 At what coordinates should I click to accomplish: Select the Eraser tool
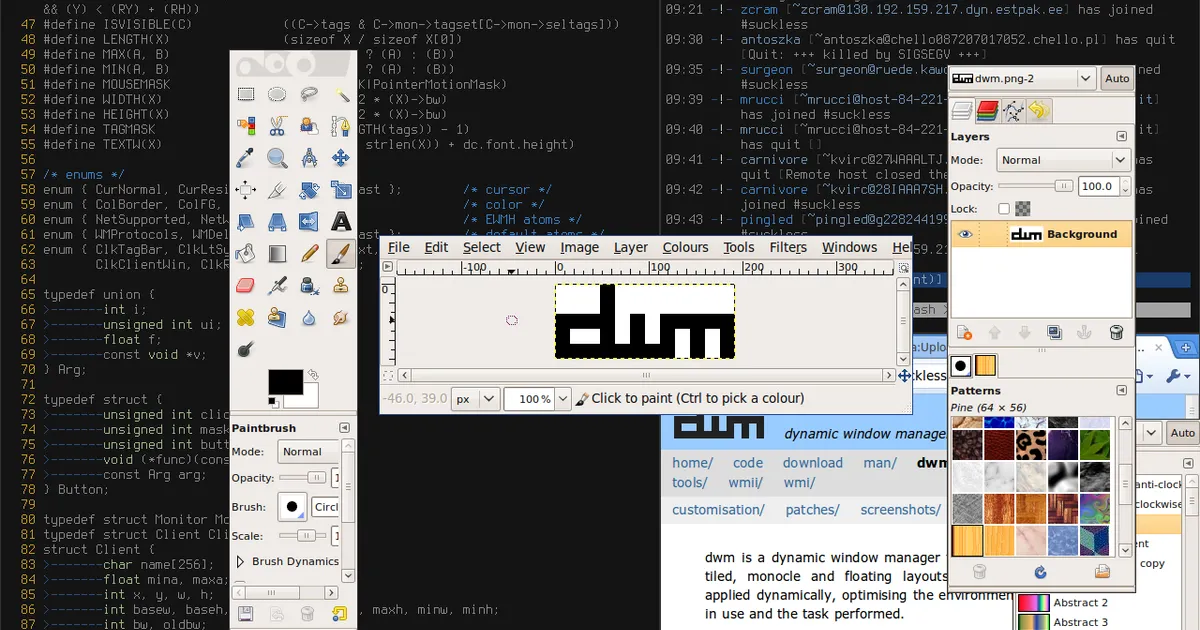[x=245, y=286]
